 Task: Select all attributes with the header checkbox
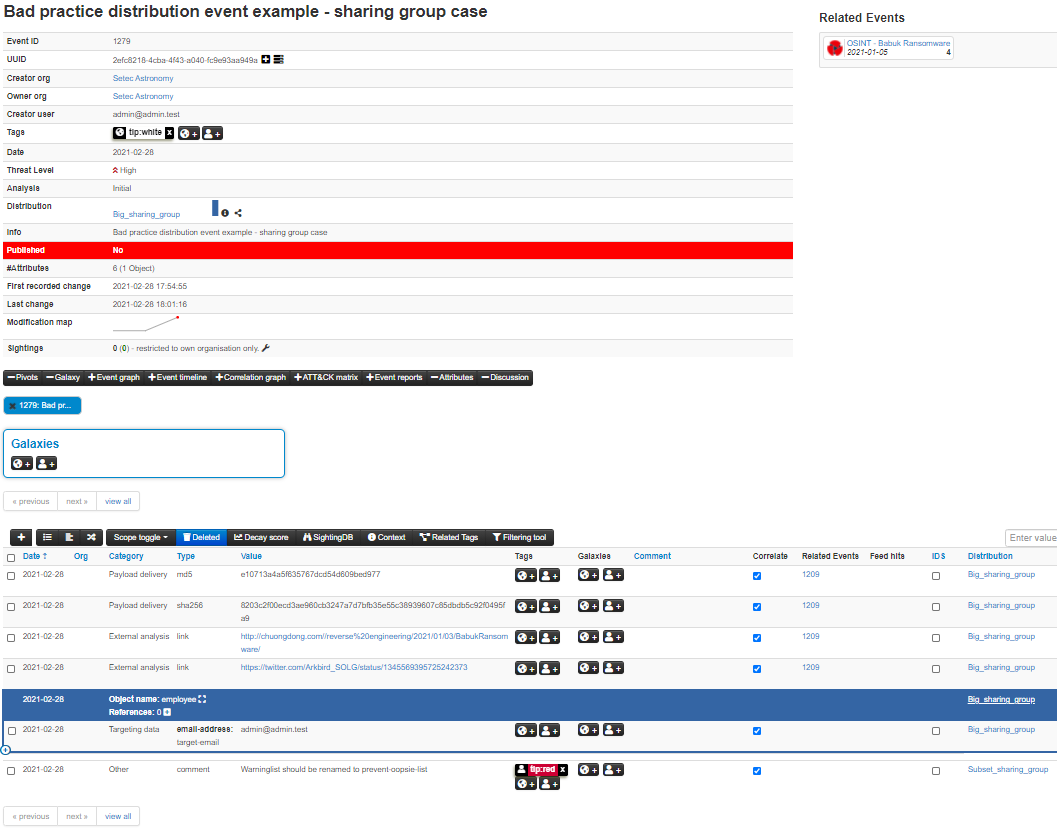10,556
